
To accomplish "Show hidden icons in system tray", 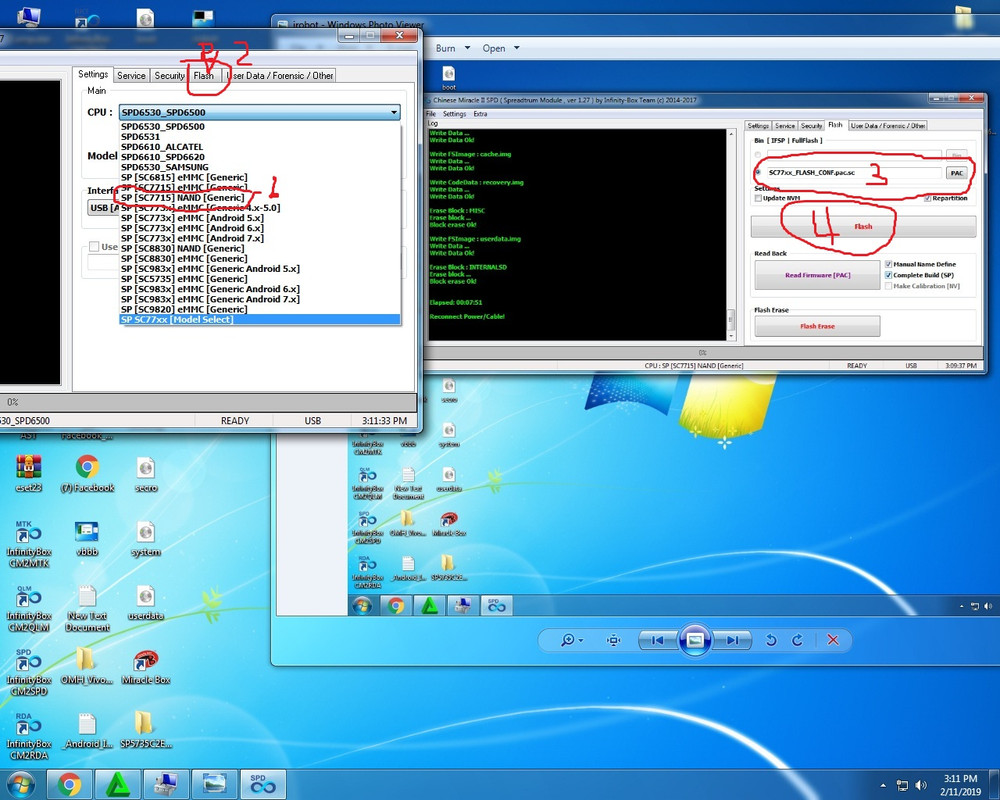I will [883, 785].
